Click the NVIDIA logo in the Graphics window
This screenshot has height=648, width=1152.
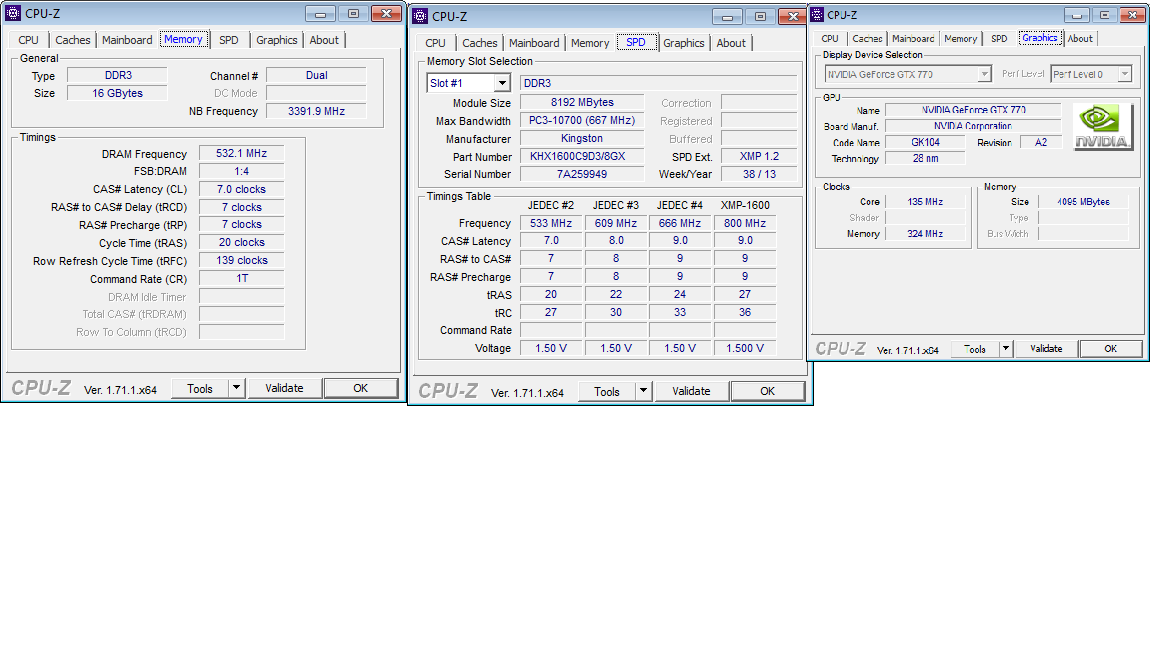(1102, 126)
